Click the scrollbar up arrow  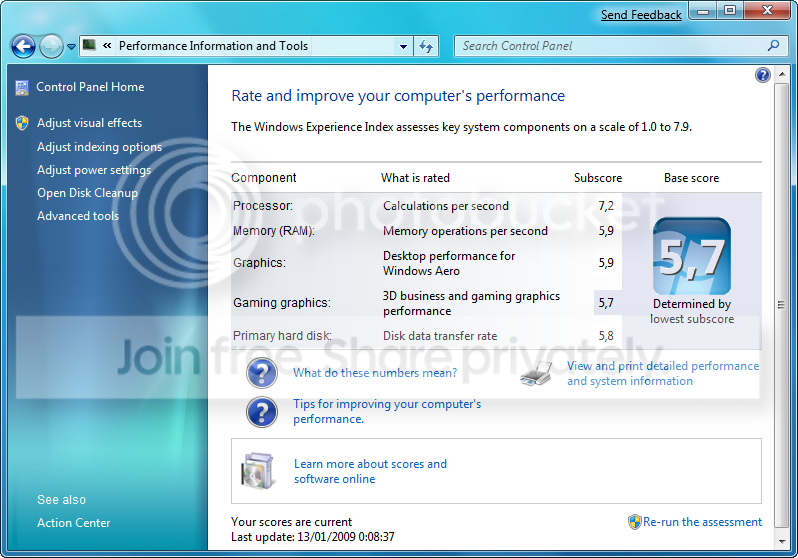pyautogui.click(x=782, y=74)
